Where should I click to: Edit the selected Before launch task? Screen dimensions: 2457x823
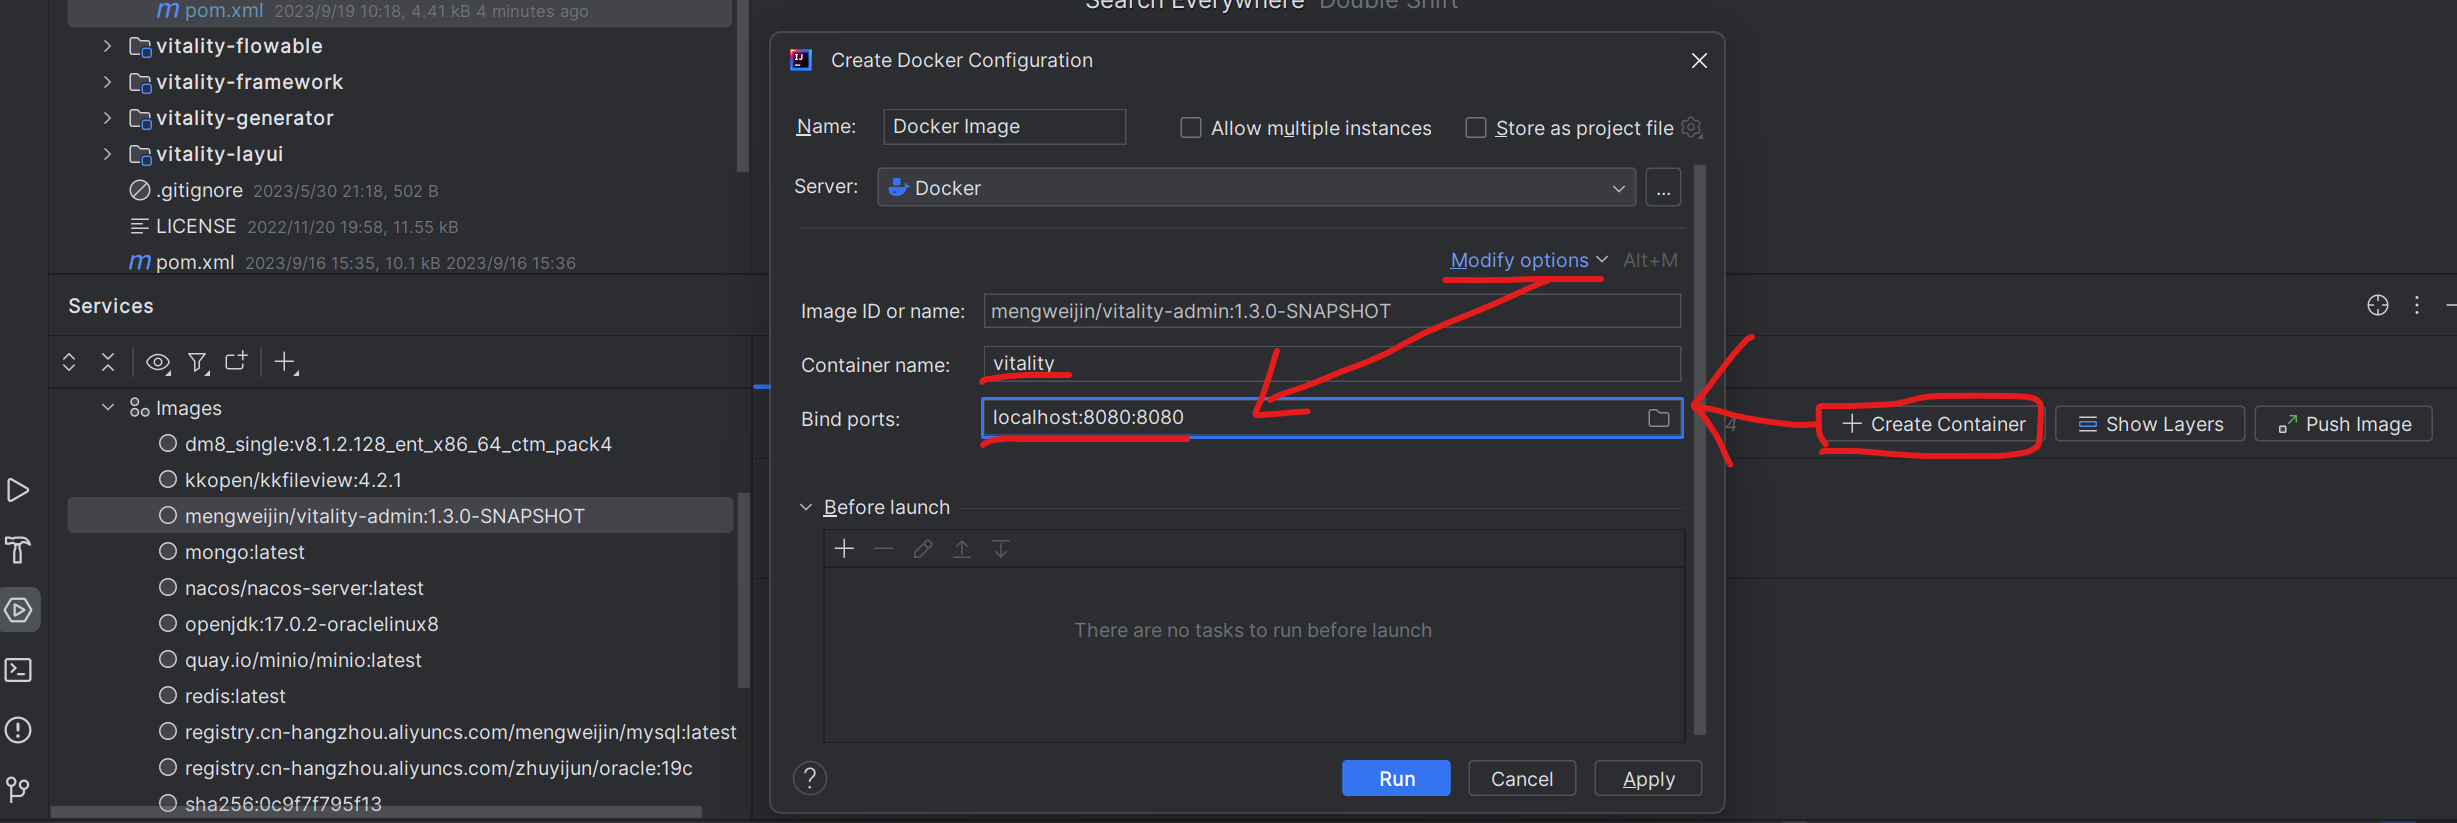pos(922,549)
